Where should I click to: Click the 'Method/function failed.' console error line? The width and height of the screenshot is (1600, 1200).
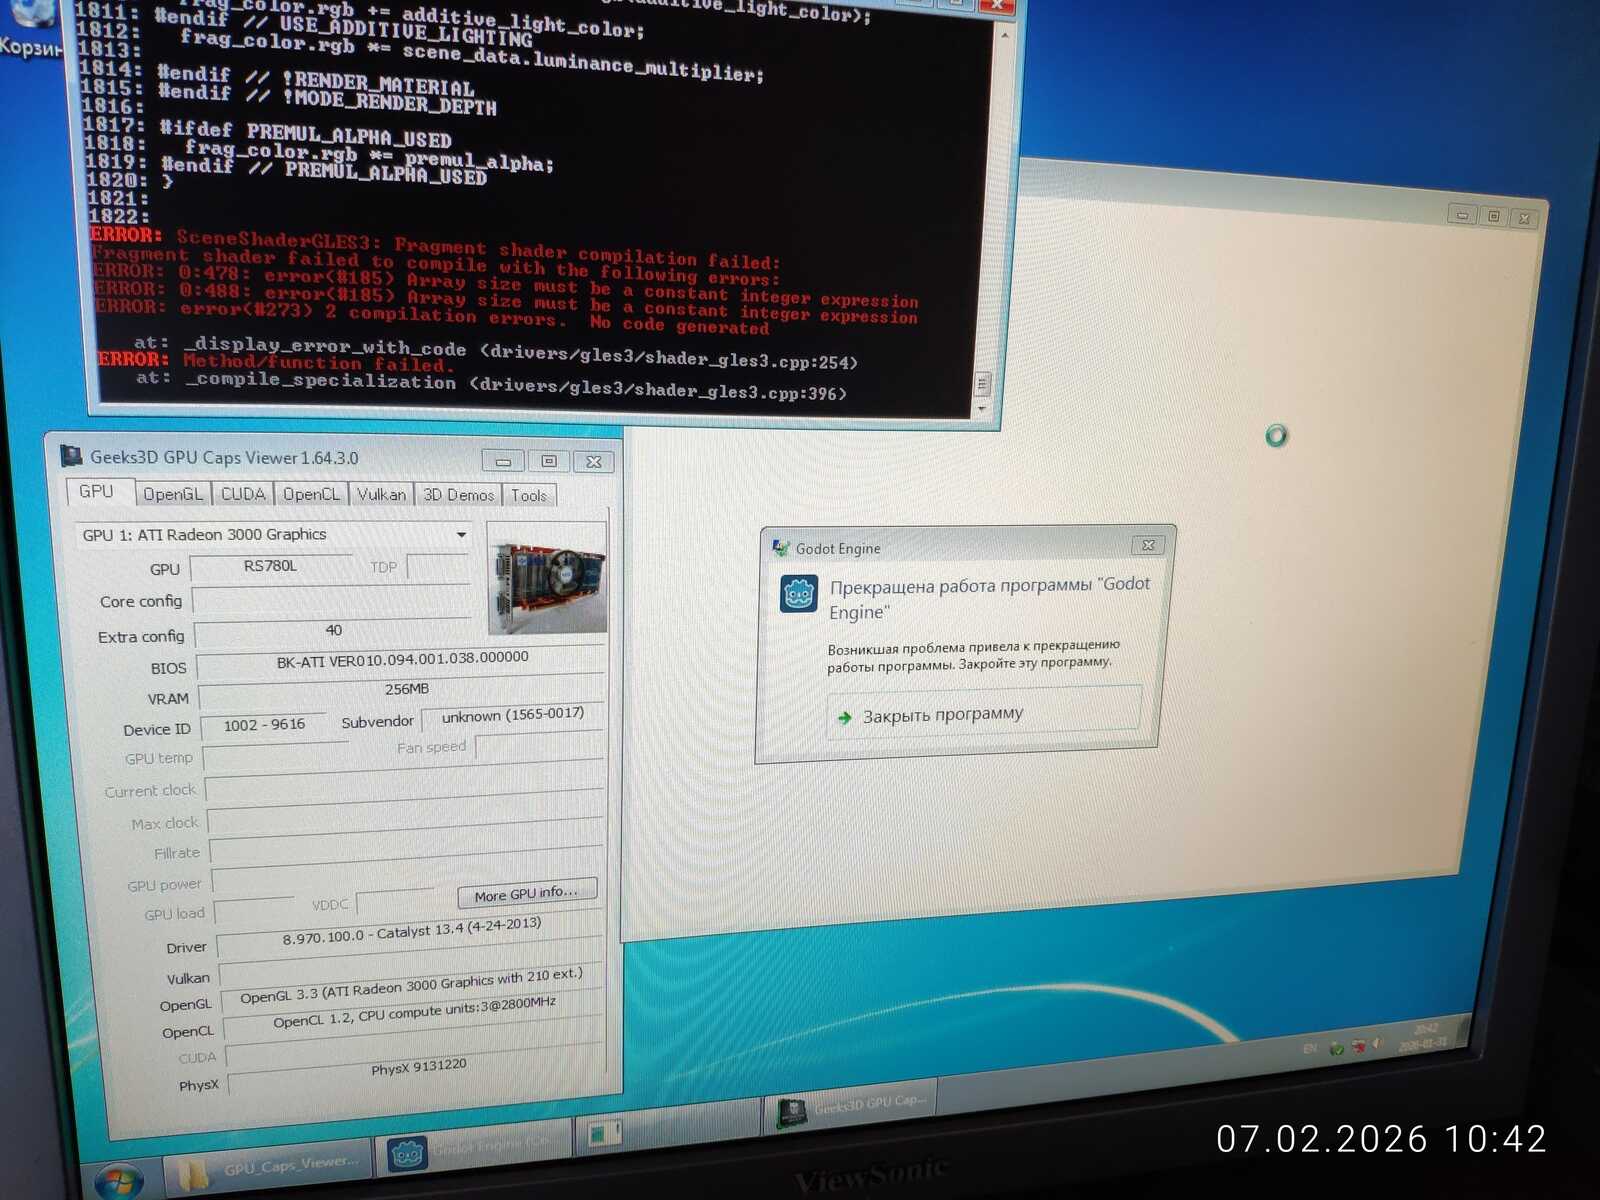coord(319,362)
